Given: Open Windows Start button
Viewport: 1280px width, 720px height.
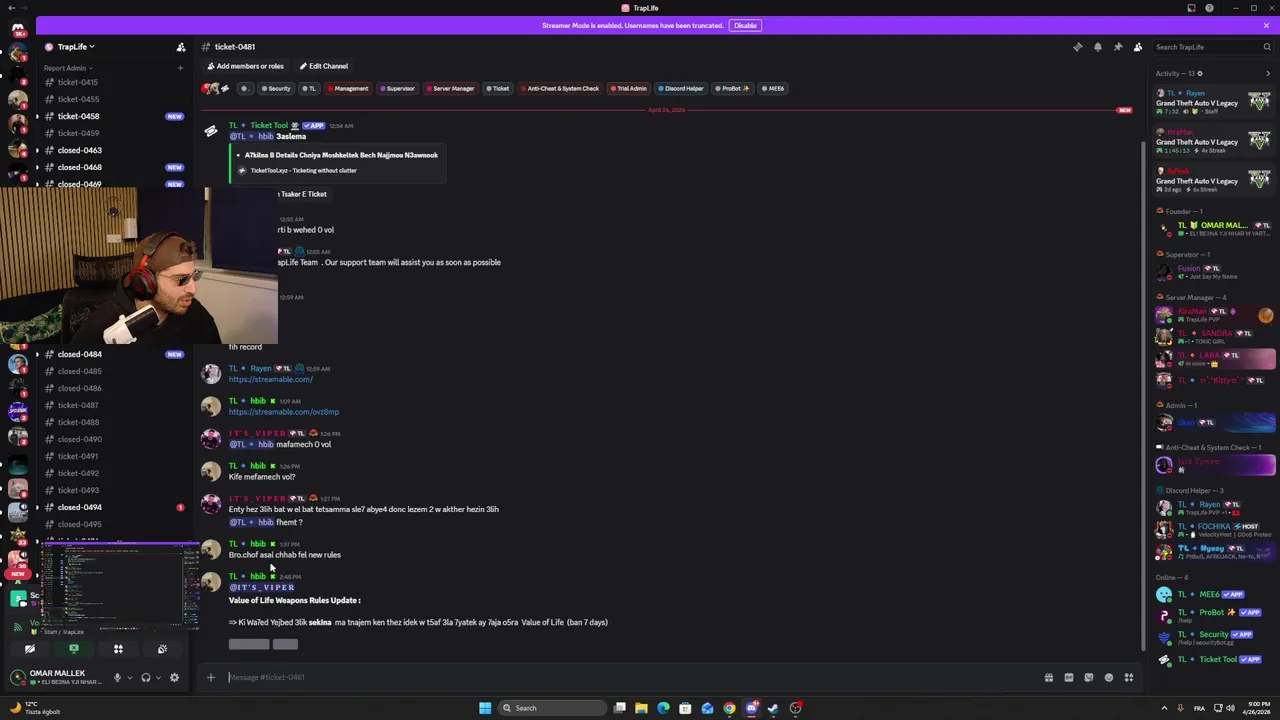Looking at the screenshot, I should point(485,708).
